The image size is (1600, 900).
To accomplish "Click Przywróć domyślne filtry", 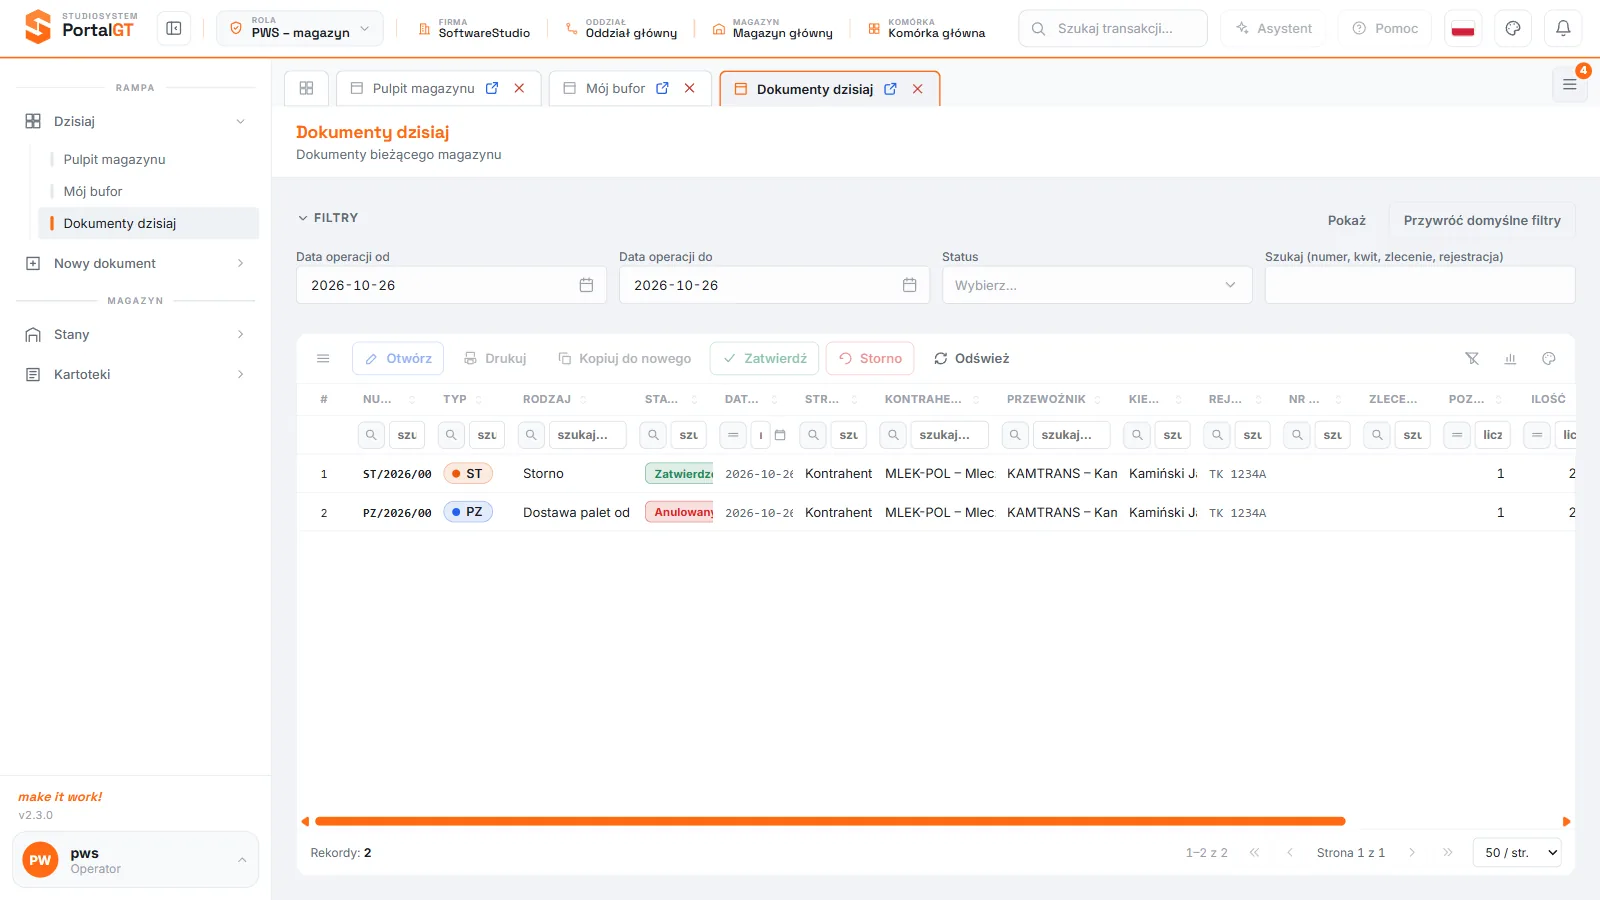I will click(x=1482, y=220).
